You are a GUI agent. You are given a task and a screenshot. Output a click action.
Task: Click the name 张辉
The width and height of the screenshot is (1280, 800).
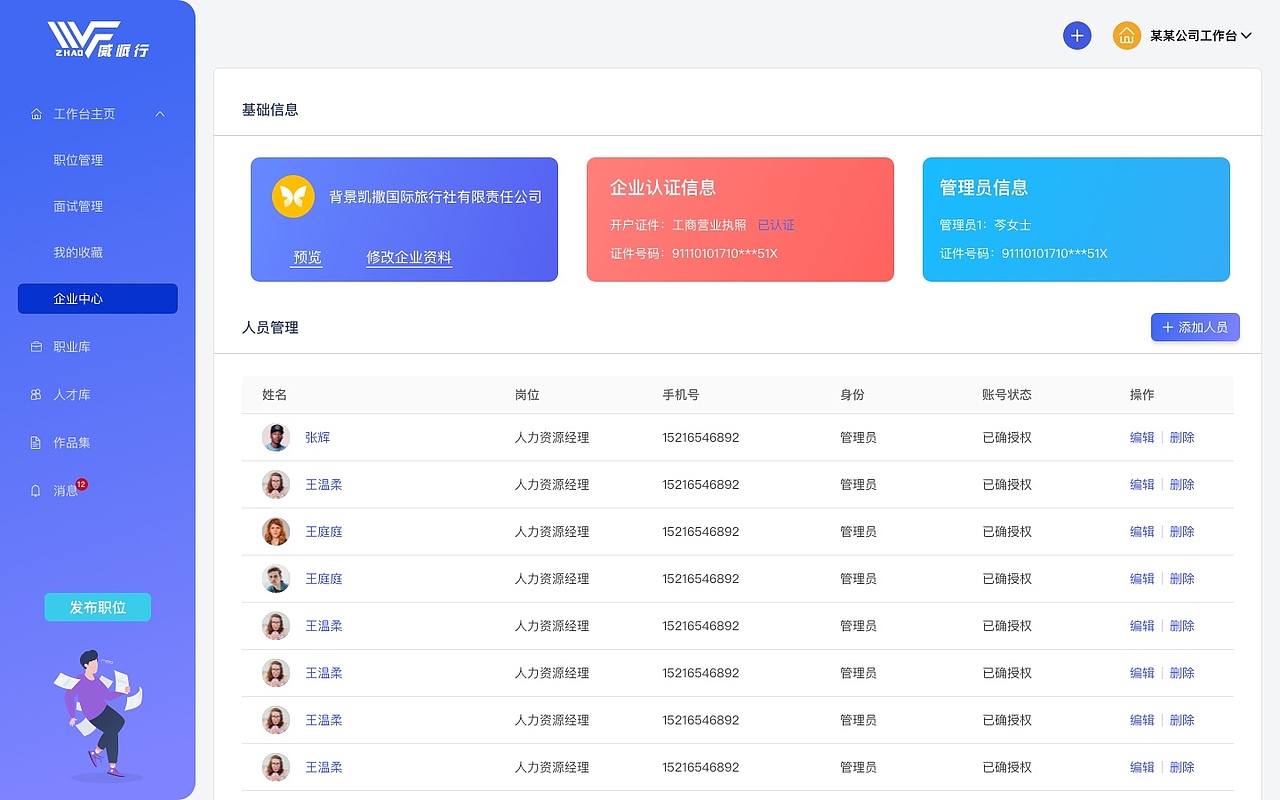tap(317, 437)
